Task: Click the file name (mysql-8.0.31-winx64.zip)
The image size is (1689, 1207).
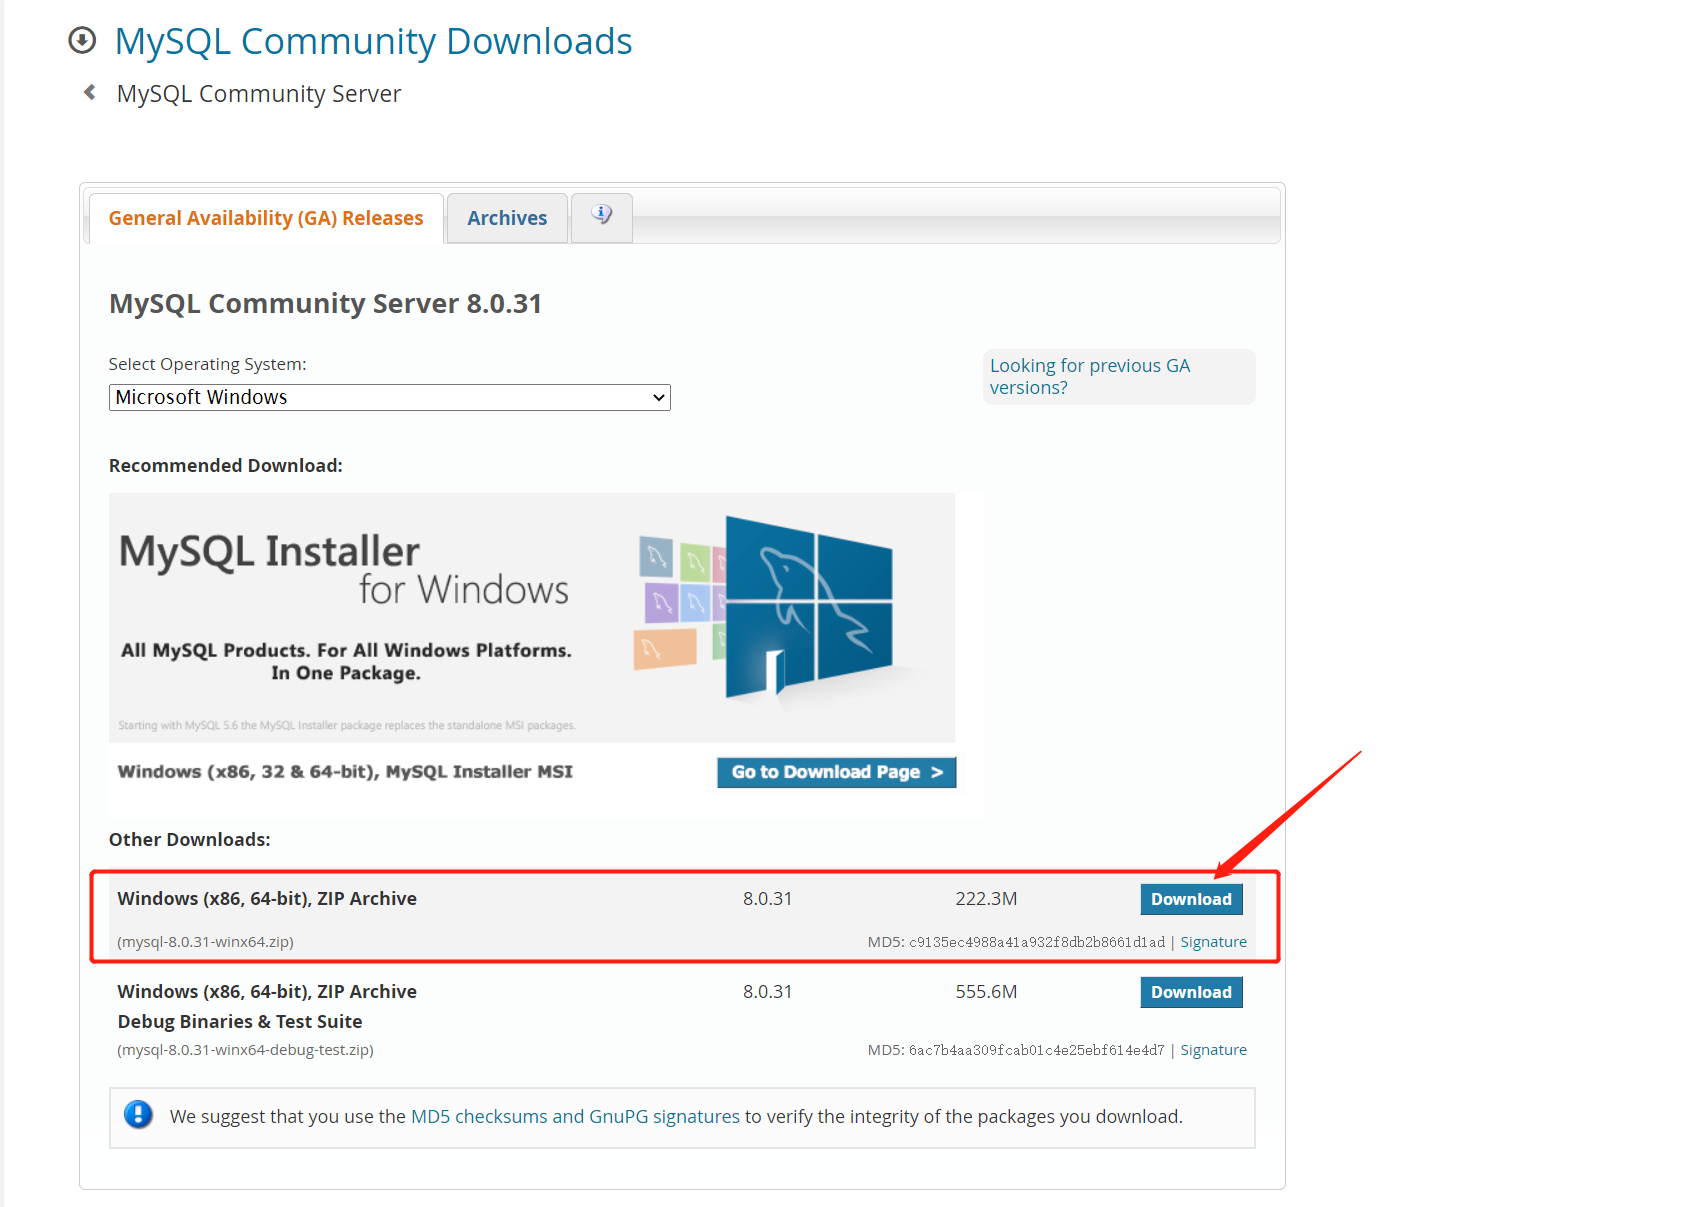Action: [205, 942]
